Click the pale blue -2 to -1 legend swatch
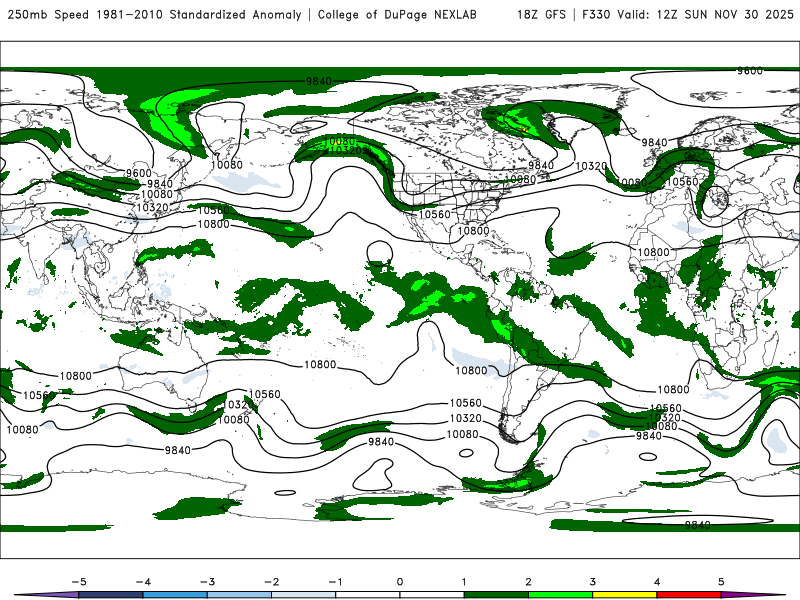Screen dimensions: 800x600 (x=304, y=595)
